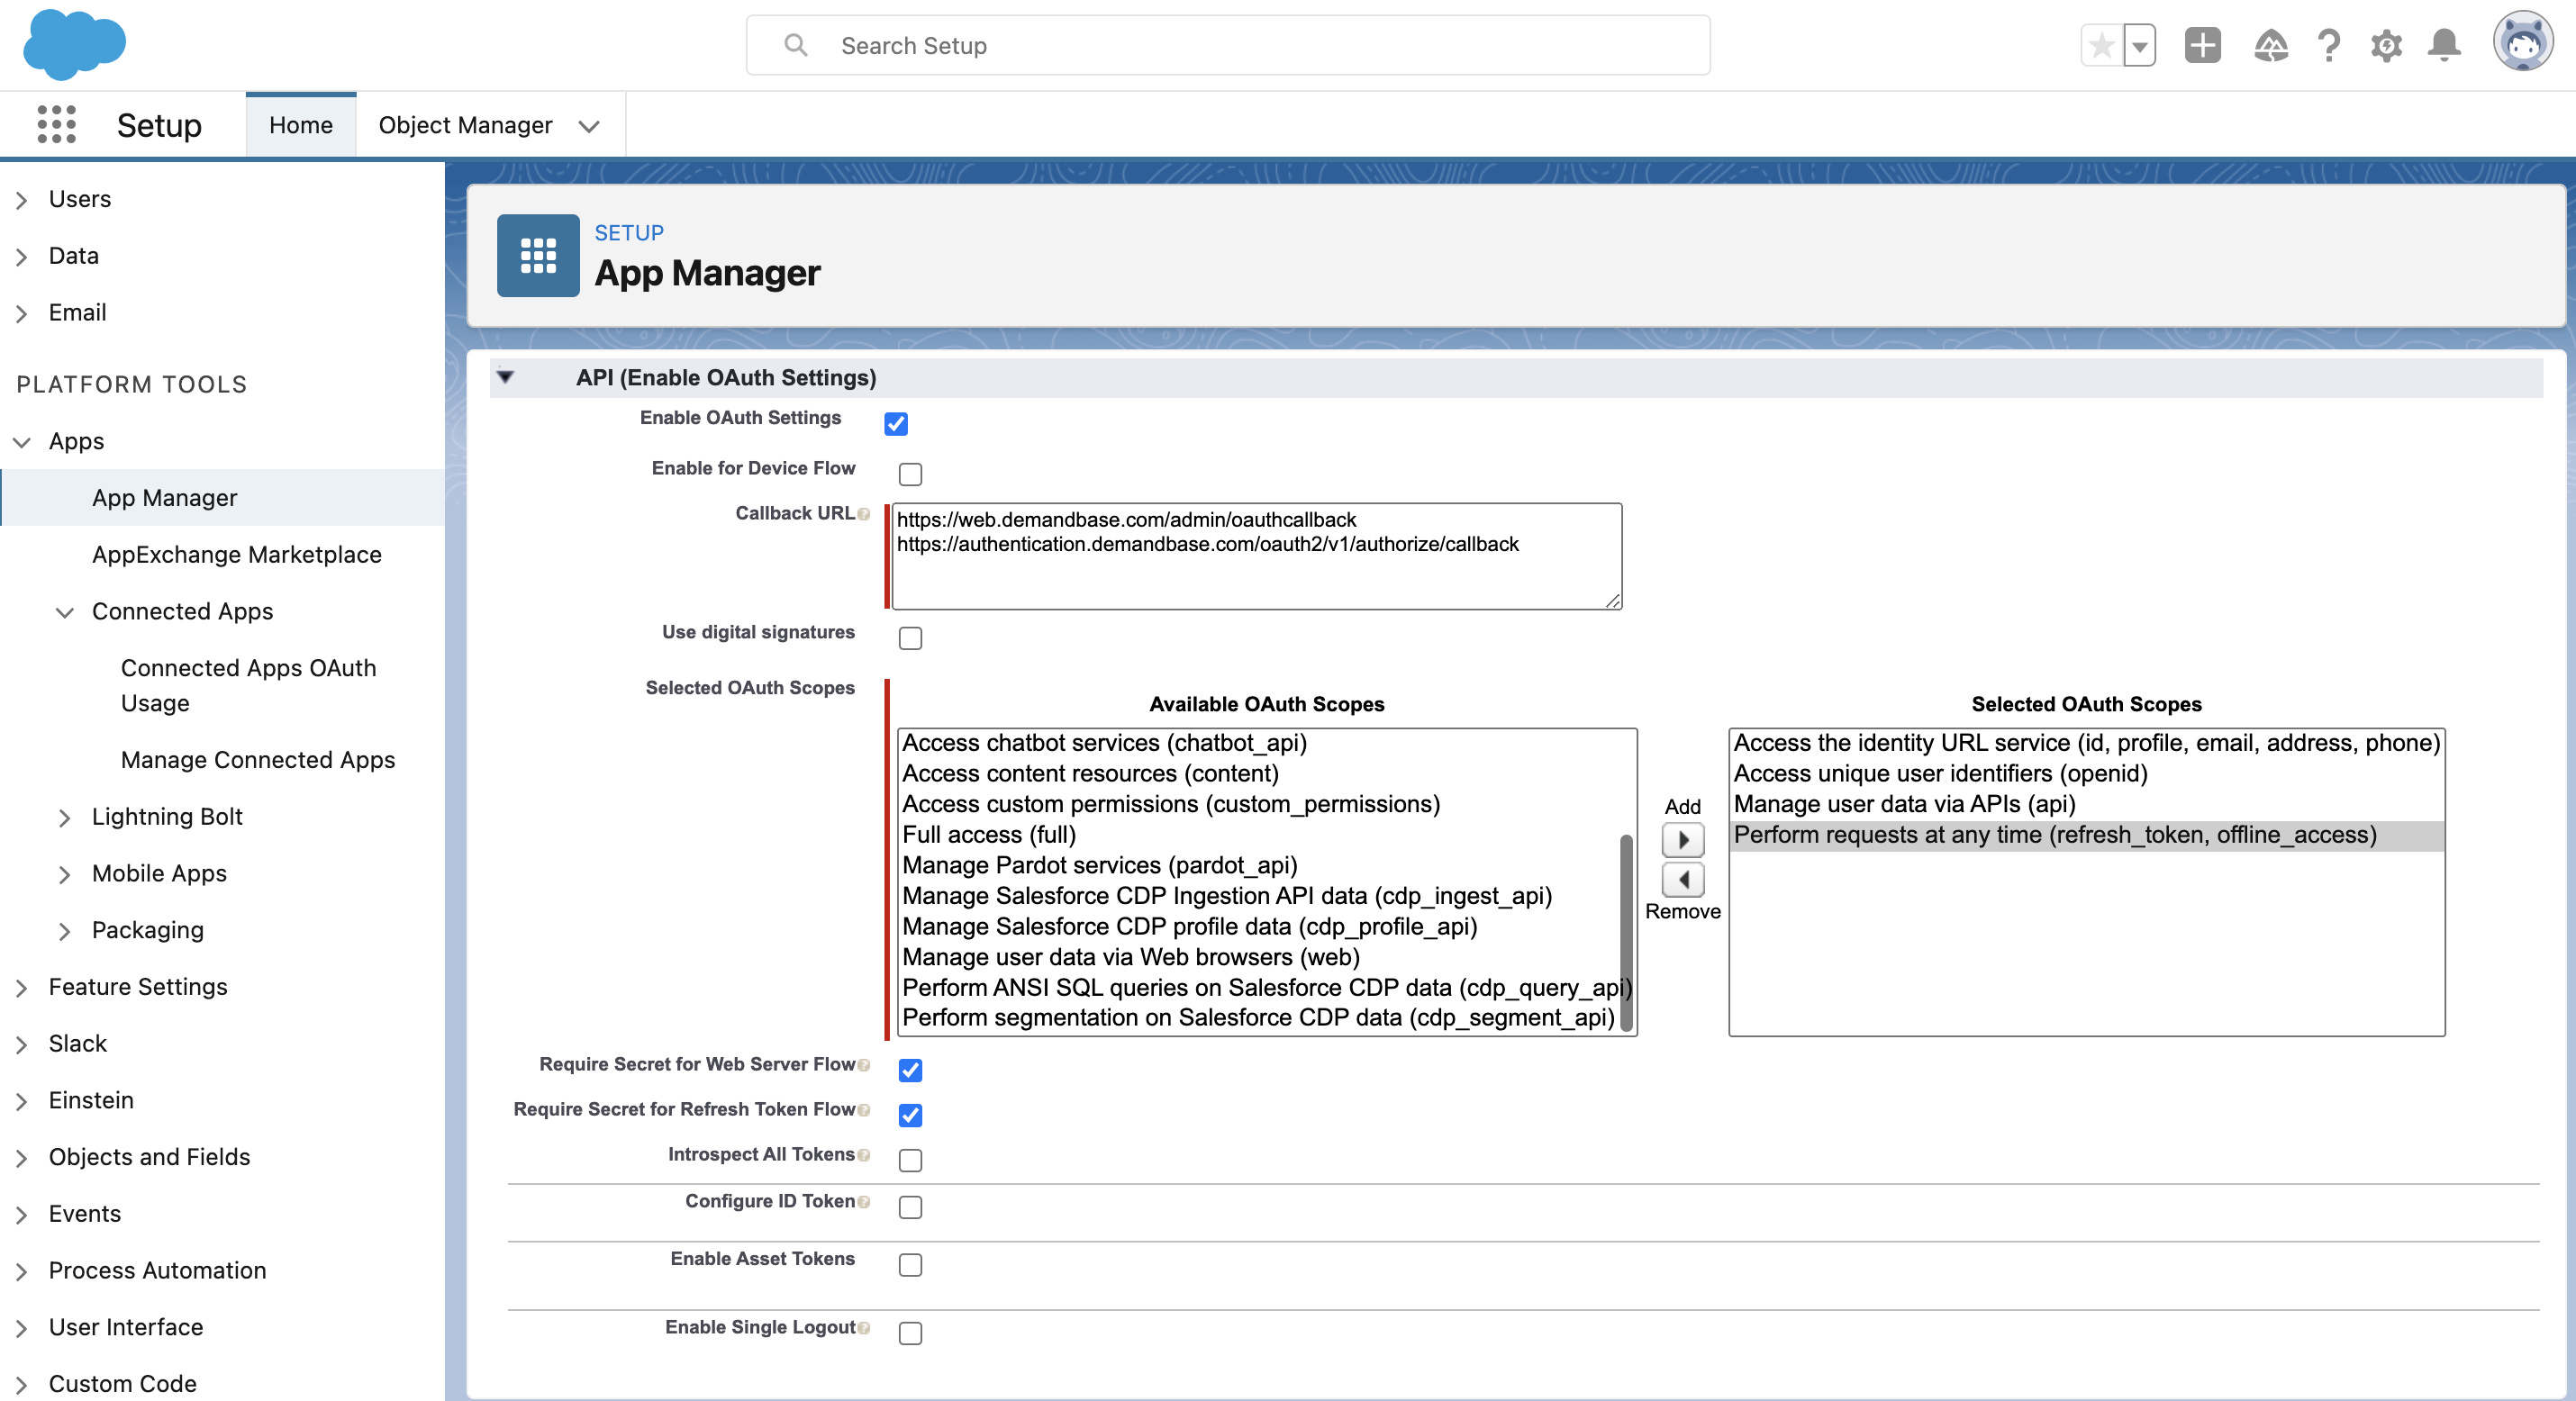This screenshot has width=2576, height=1401.
Task: Click the Add scope arrow button
Action: (1682, 840)
